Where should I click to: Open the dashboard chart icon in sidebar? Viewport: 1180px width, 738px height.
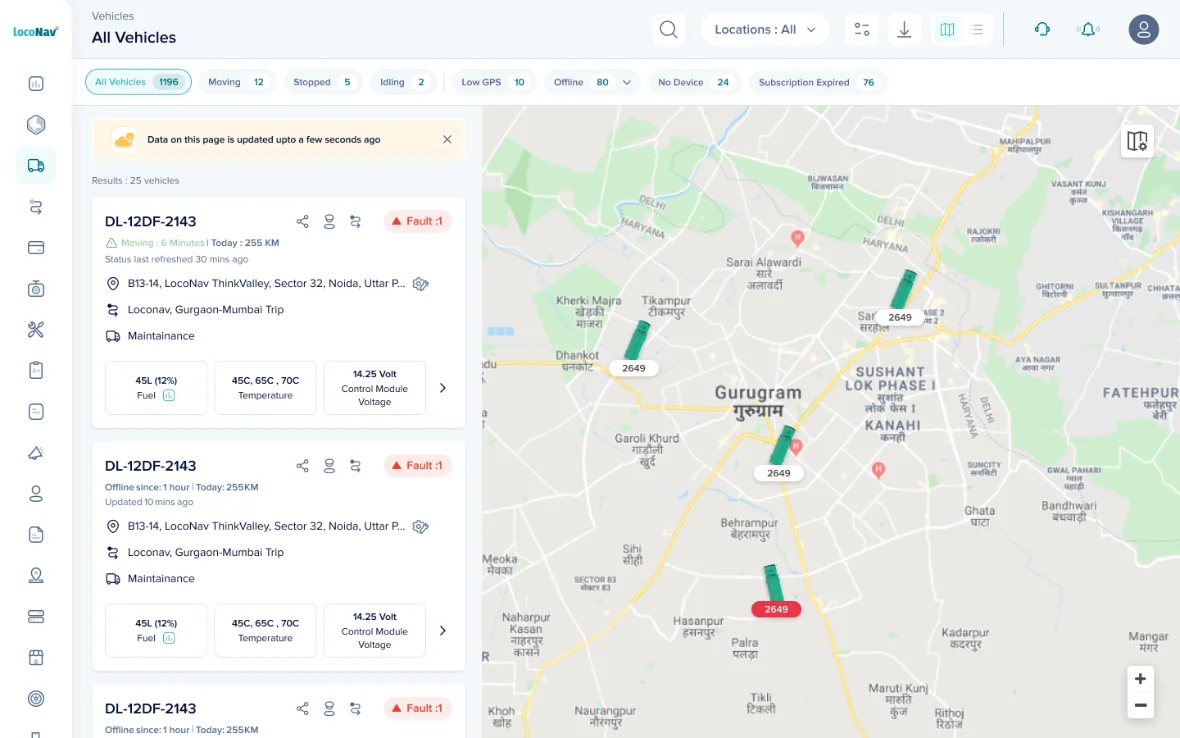coord(36,84)
